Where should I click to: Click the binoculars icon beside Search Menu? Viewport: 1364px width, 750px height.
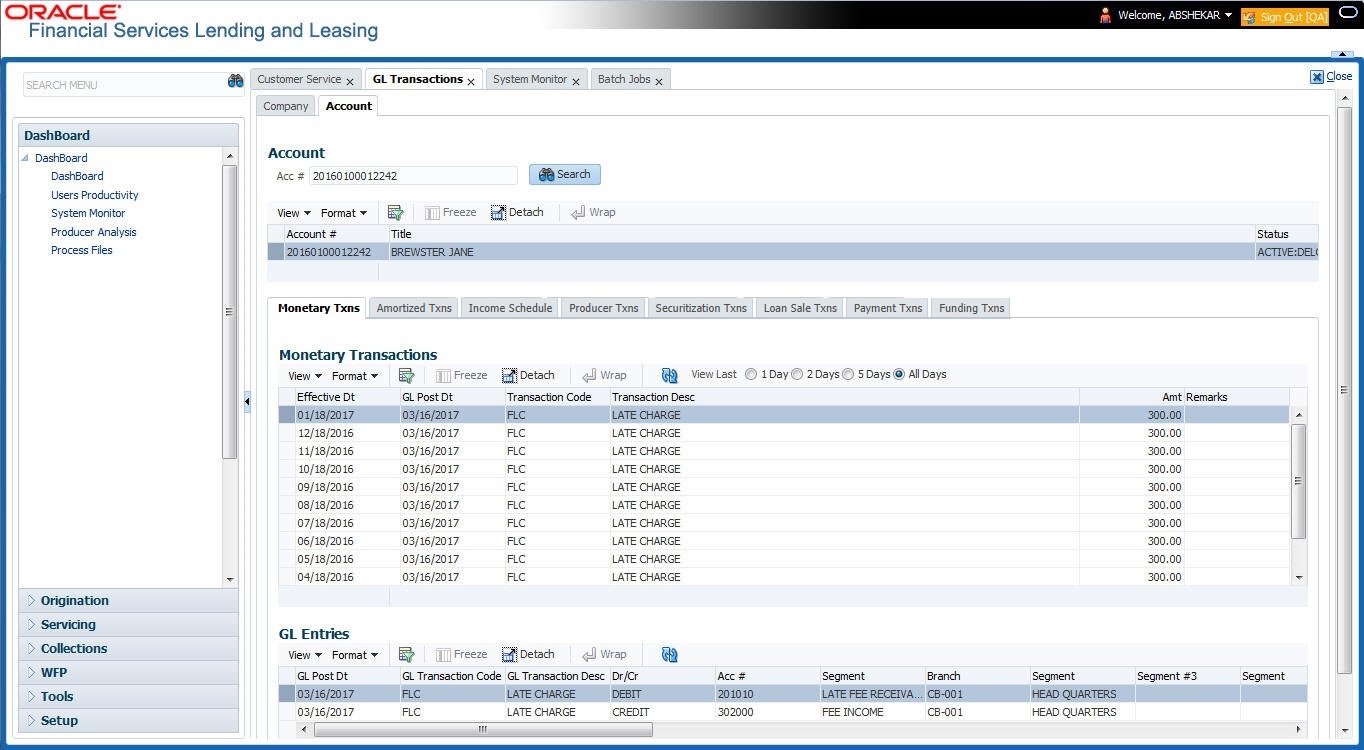pos(235,82)
